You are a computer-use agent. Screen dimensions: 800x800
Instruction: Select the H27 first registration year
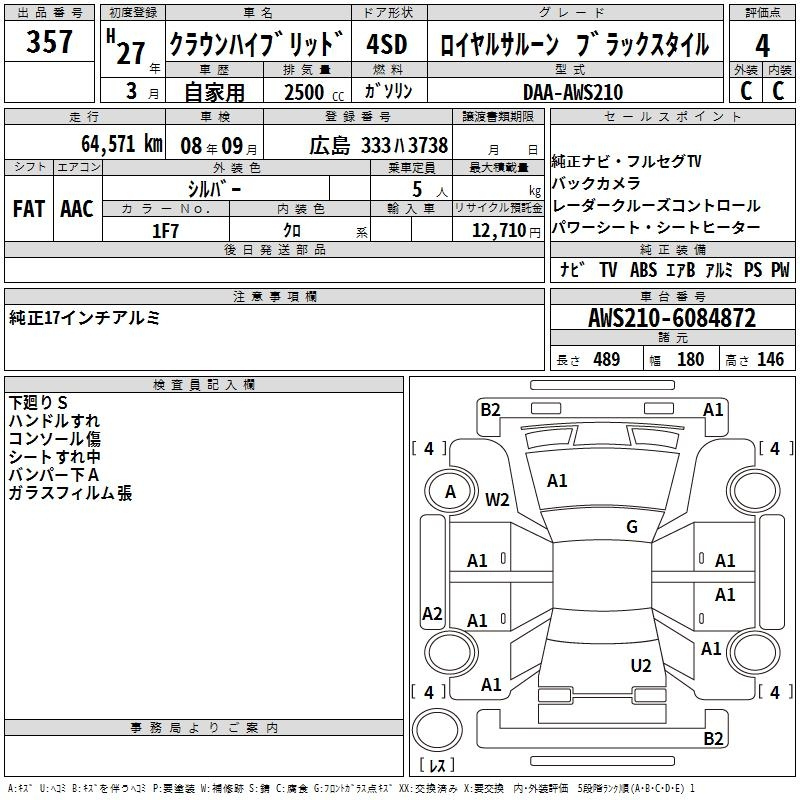[126, 47]
